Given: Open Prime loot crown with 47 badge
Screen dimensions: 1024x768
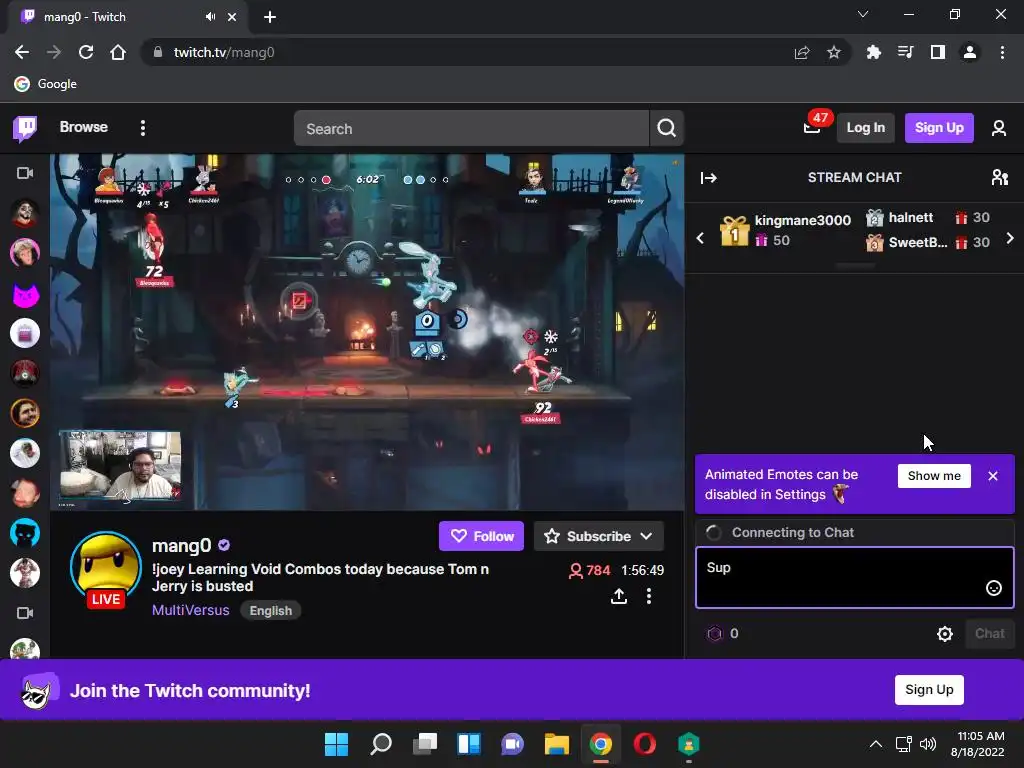Looking at the screenshot, I should click(812, 127).
